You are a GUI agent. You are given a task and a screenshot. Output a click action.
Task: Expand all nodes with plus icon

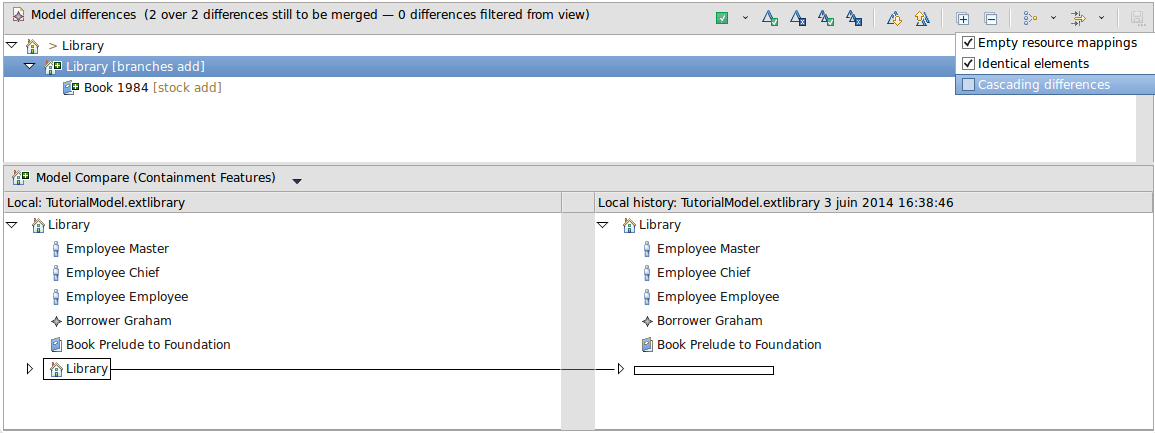click(962, 18)
